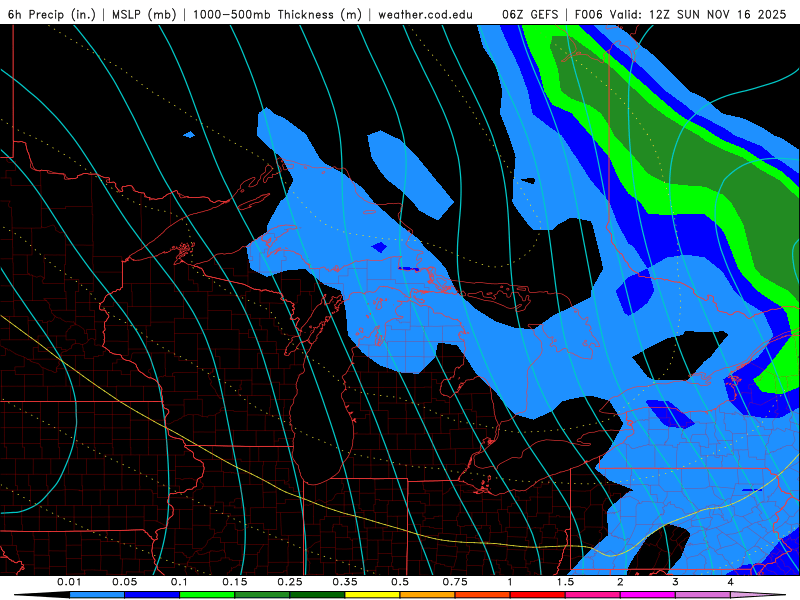Click the 1.5 legend value
This screenshot has width=800, height=600.
coord(565,582)
